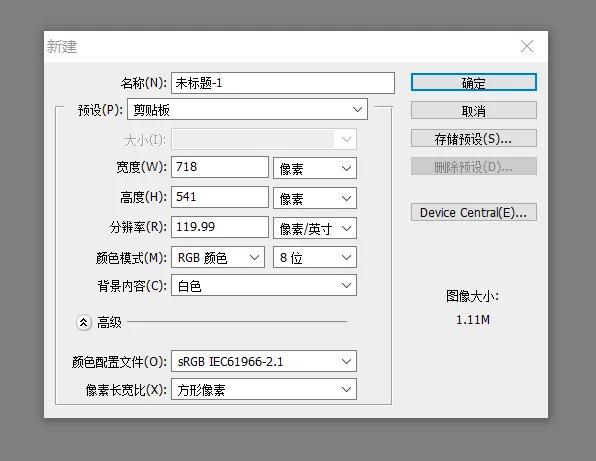Screen dimensions: 596x461
Task: Open the RGB 颜色 mode dropdown
Action: [x=218, y=257]
